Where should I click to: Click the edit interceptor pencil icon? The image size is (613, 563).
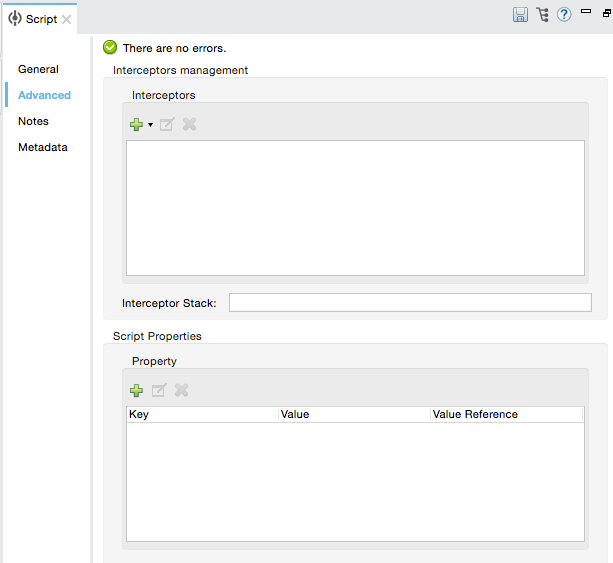click(x=167, y=125)
